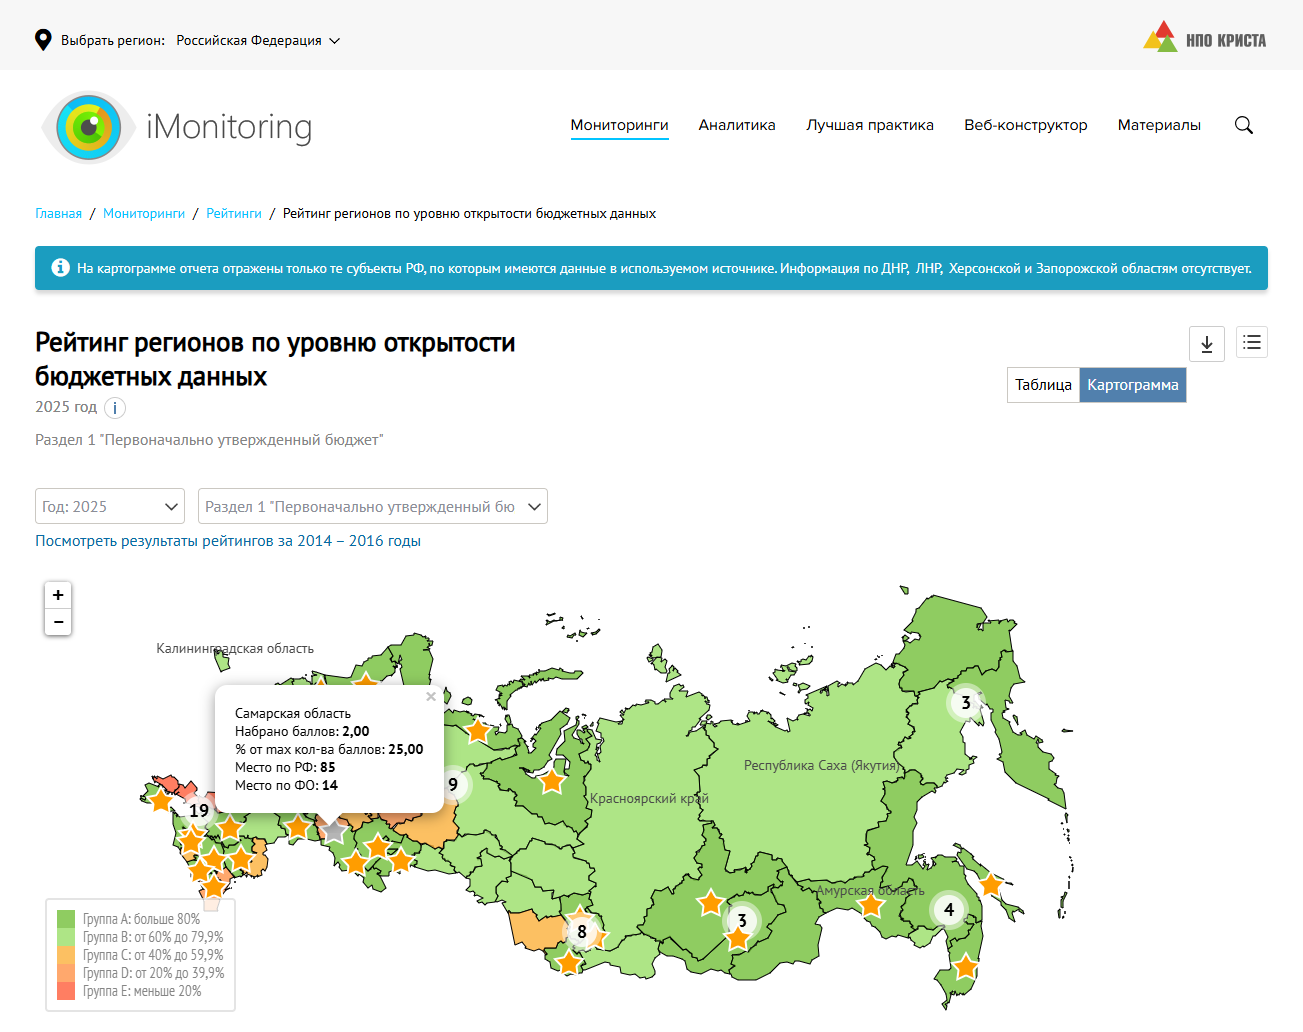Click the map cluster marker labeled 19
The height and width of the screenshot is (1032, 1303).
pos(199,811)
